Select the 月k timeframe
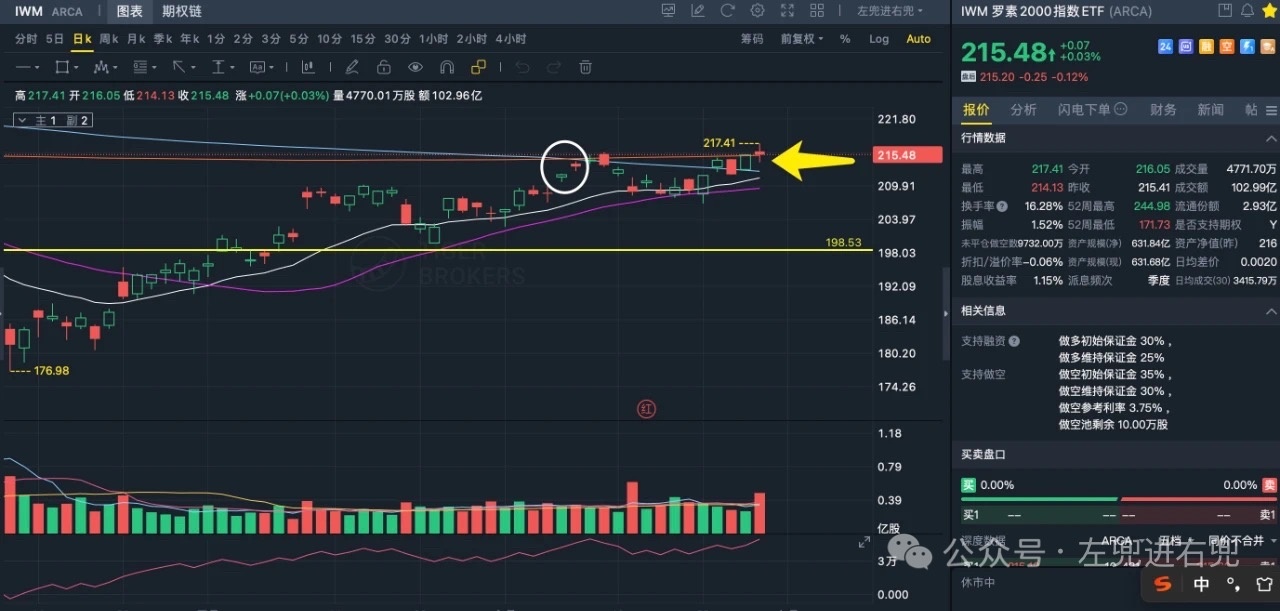The image size is (1280, 611). pyautogui.click(x=135, y=39)
